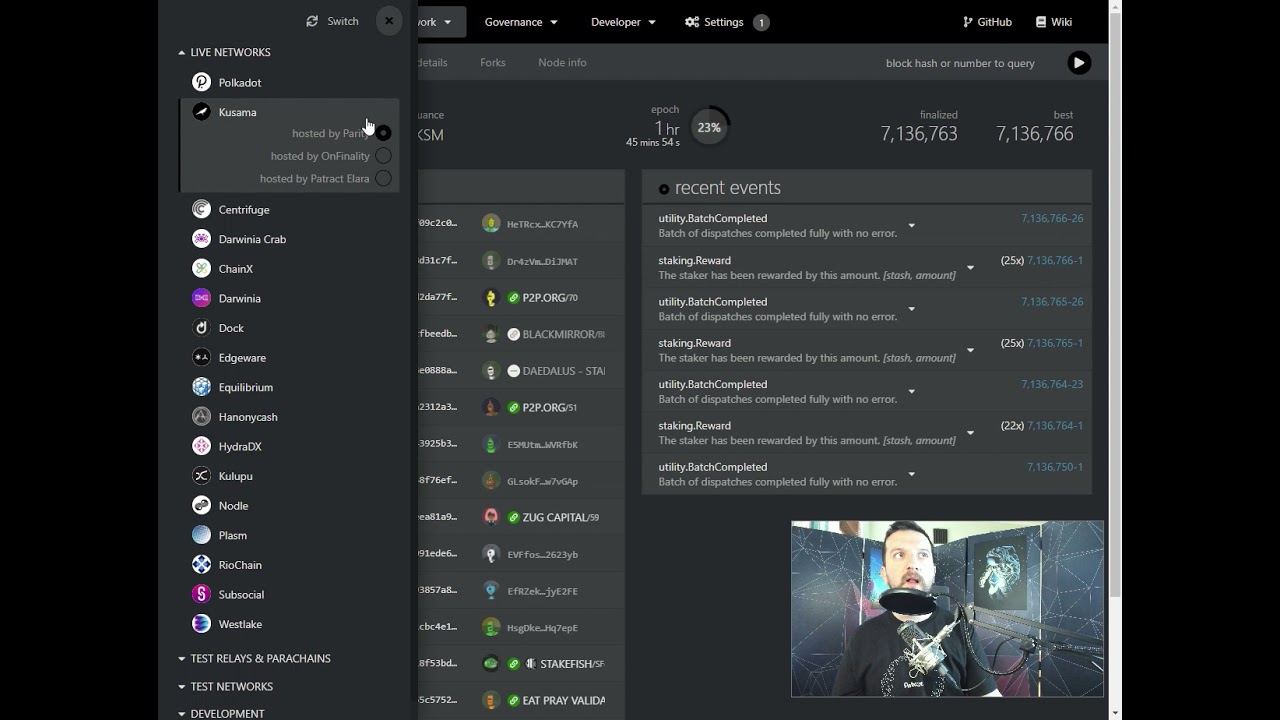The image size is (1280, 720).
Task: Click the Subsocial network icon
Action: pos(201,594)
